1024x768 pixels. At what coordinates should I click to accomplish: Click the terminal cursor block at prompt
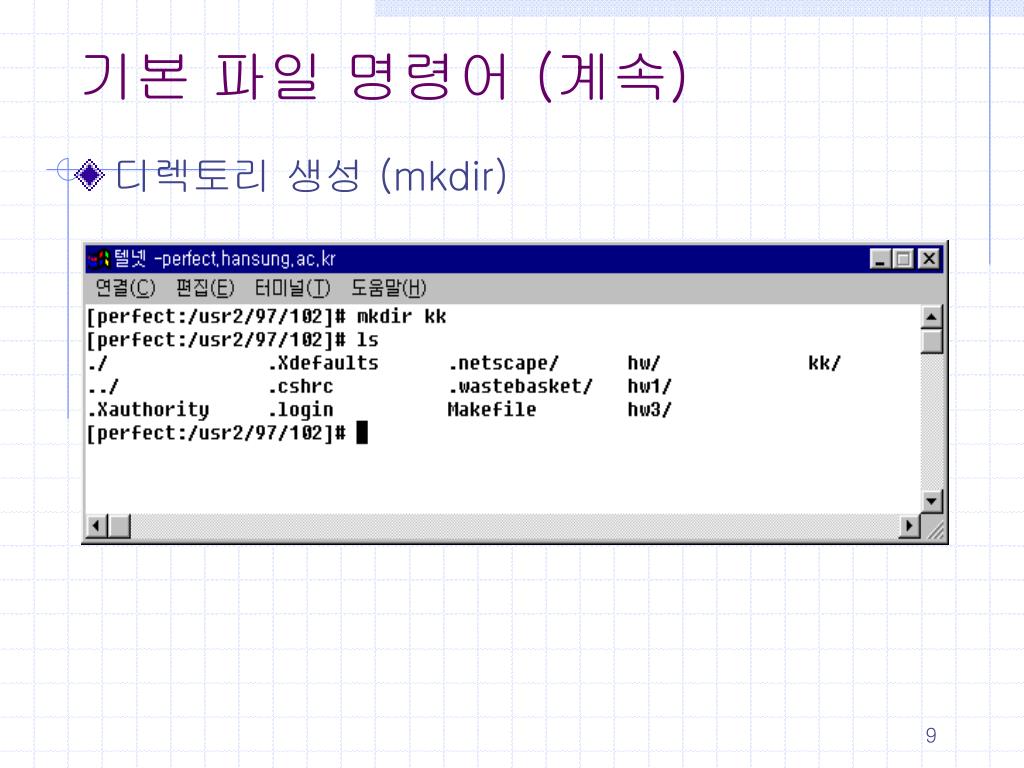point(362,432)
